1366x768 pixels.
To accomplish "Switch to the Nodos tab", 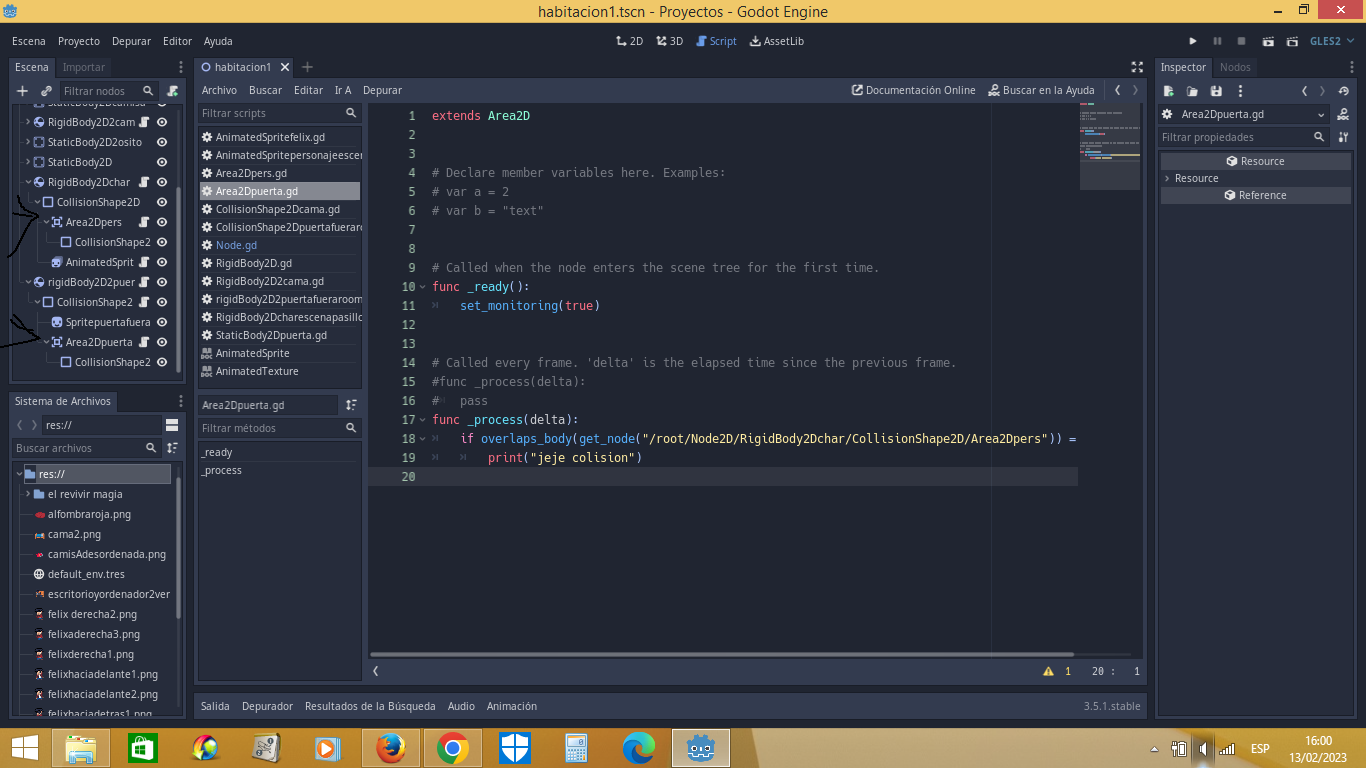I will pyautogui.click(x=1235, y=67).
